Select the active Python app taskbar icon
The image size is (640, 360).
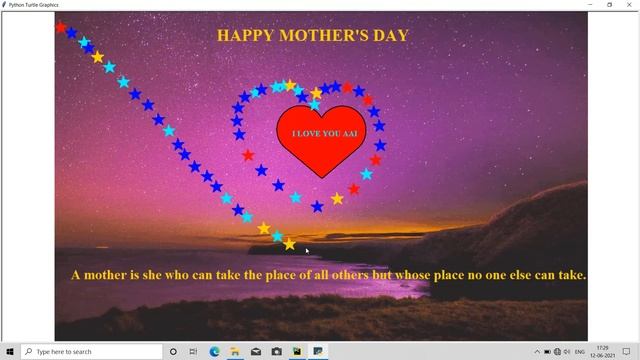pos(318,351)
